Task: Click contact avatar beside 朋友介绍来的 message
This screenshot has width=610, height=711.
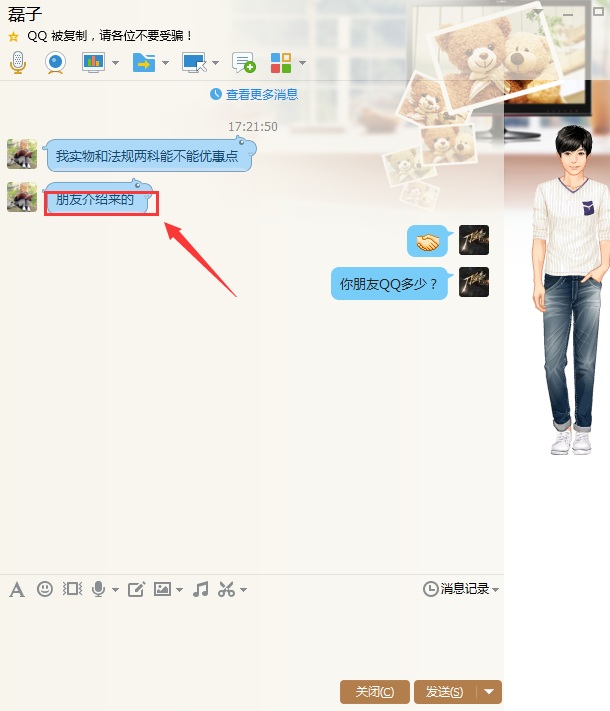Action: point(22,197)
